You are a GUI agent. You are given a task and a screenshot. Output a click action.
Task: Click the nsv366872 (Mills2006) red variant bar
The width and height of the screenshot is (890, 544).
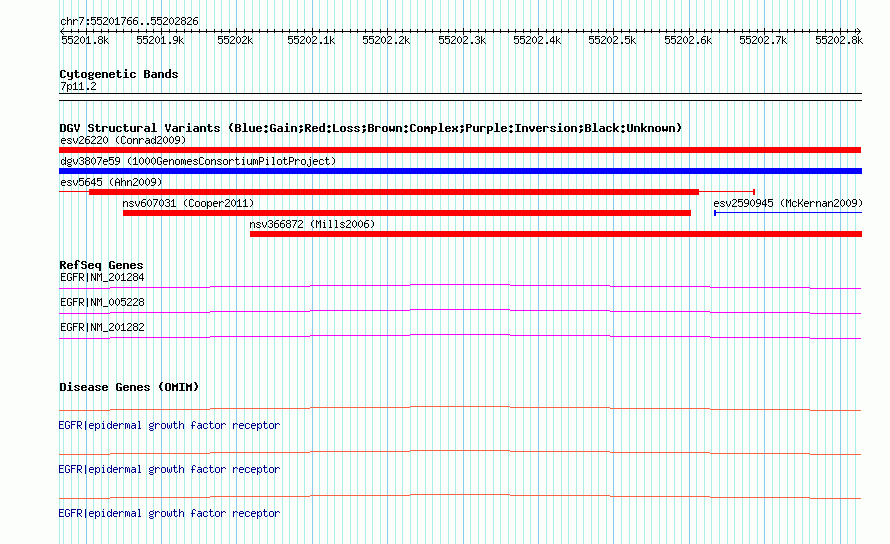556,234
